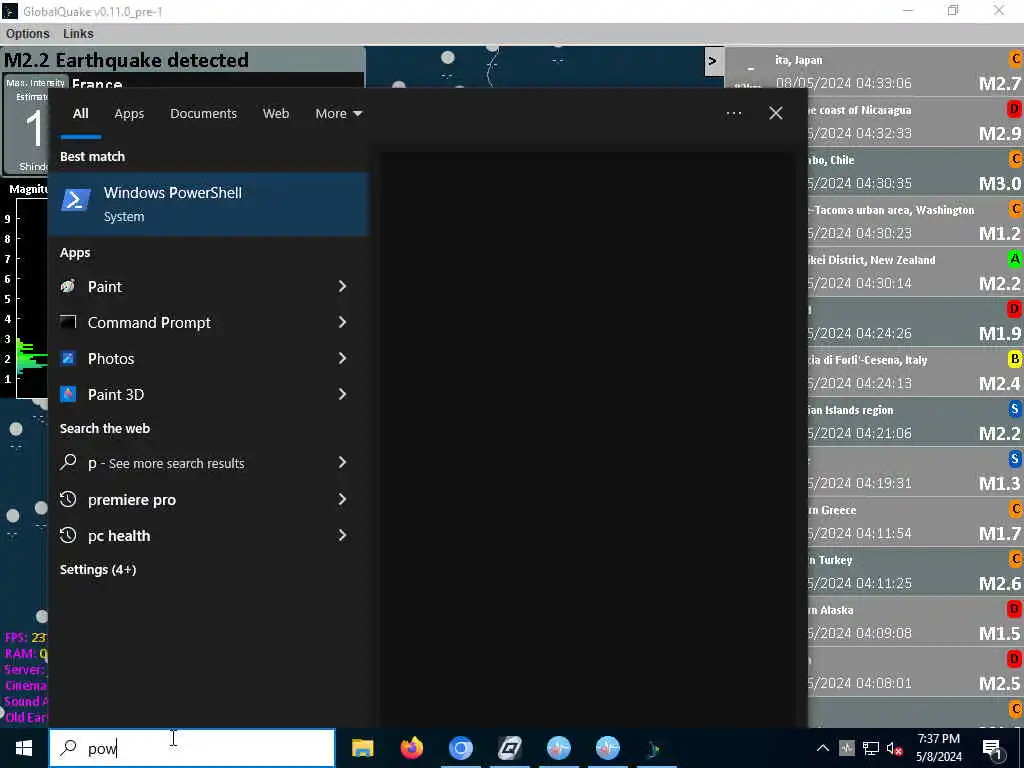Close the search panel with X
This screenshot has height=768, width=1024.
coord(776,114)
